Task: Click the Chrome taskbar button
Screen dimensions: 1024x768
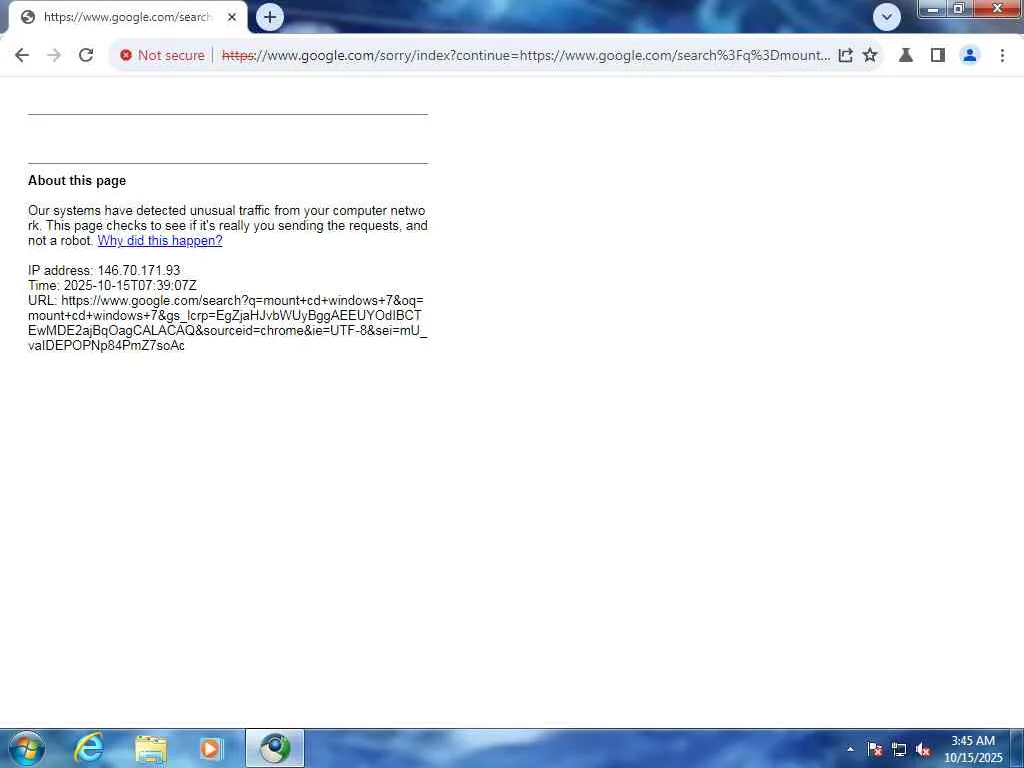Action: 275,748
